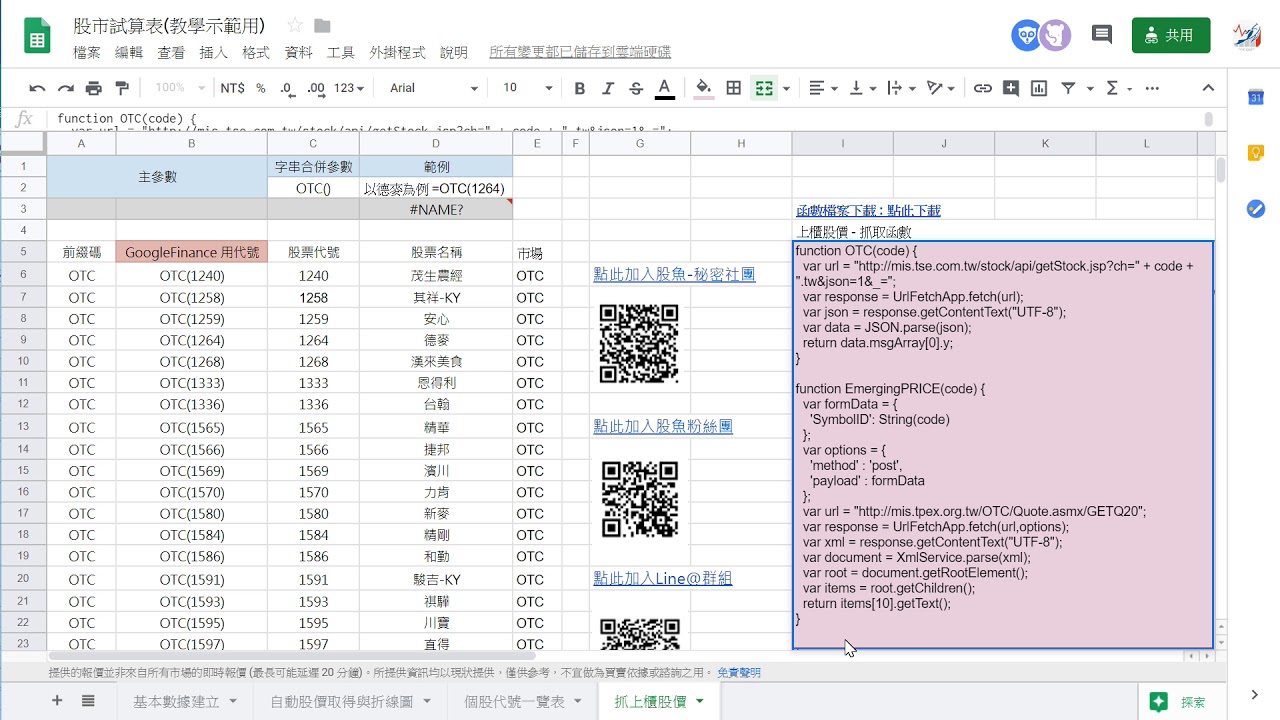Select cell D3 showing #NAME?

pos(436,209)
